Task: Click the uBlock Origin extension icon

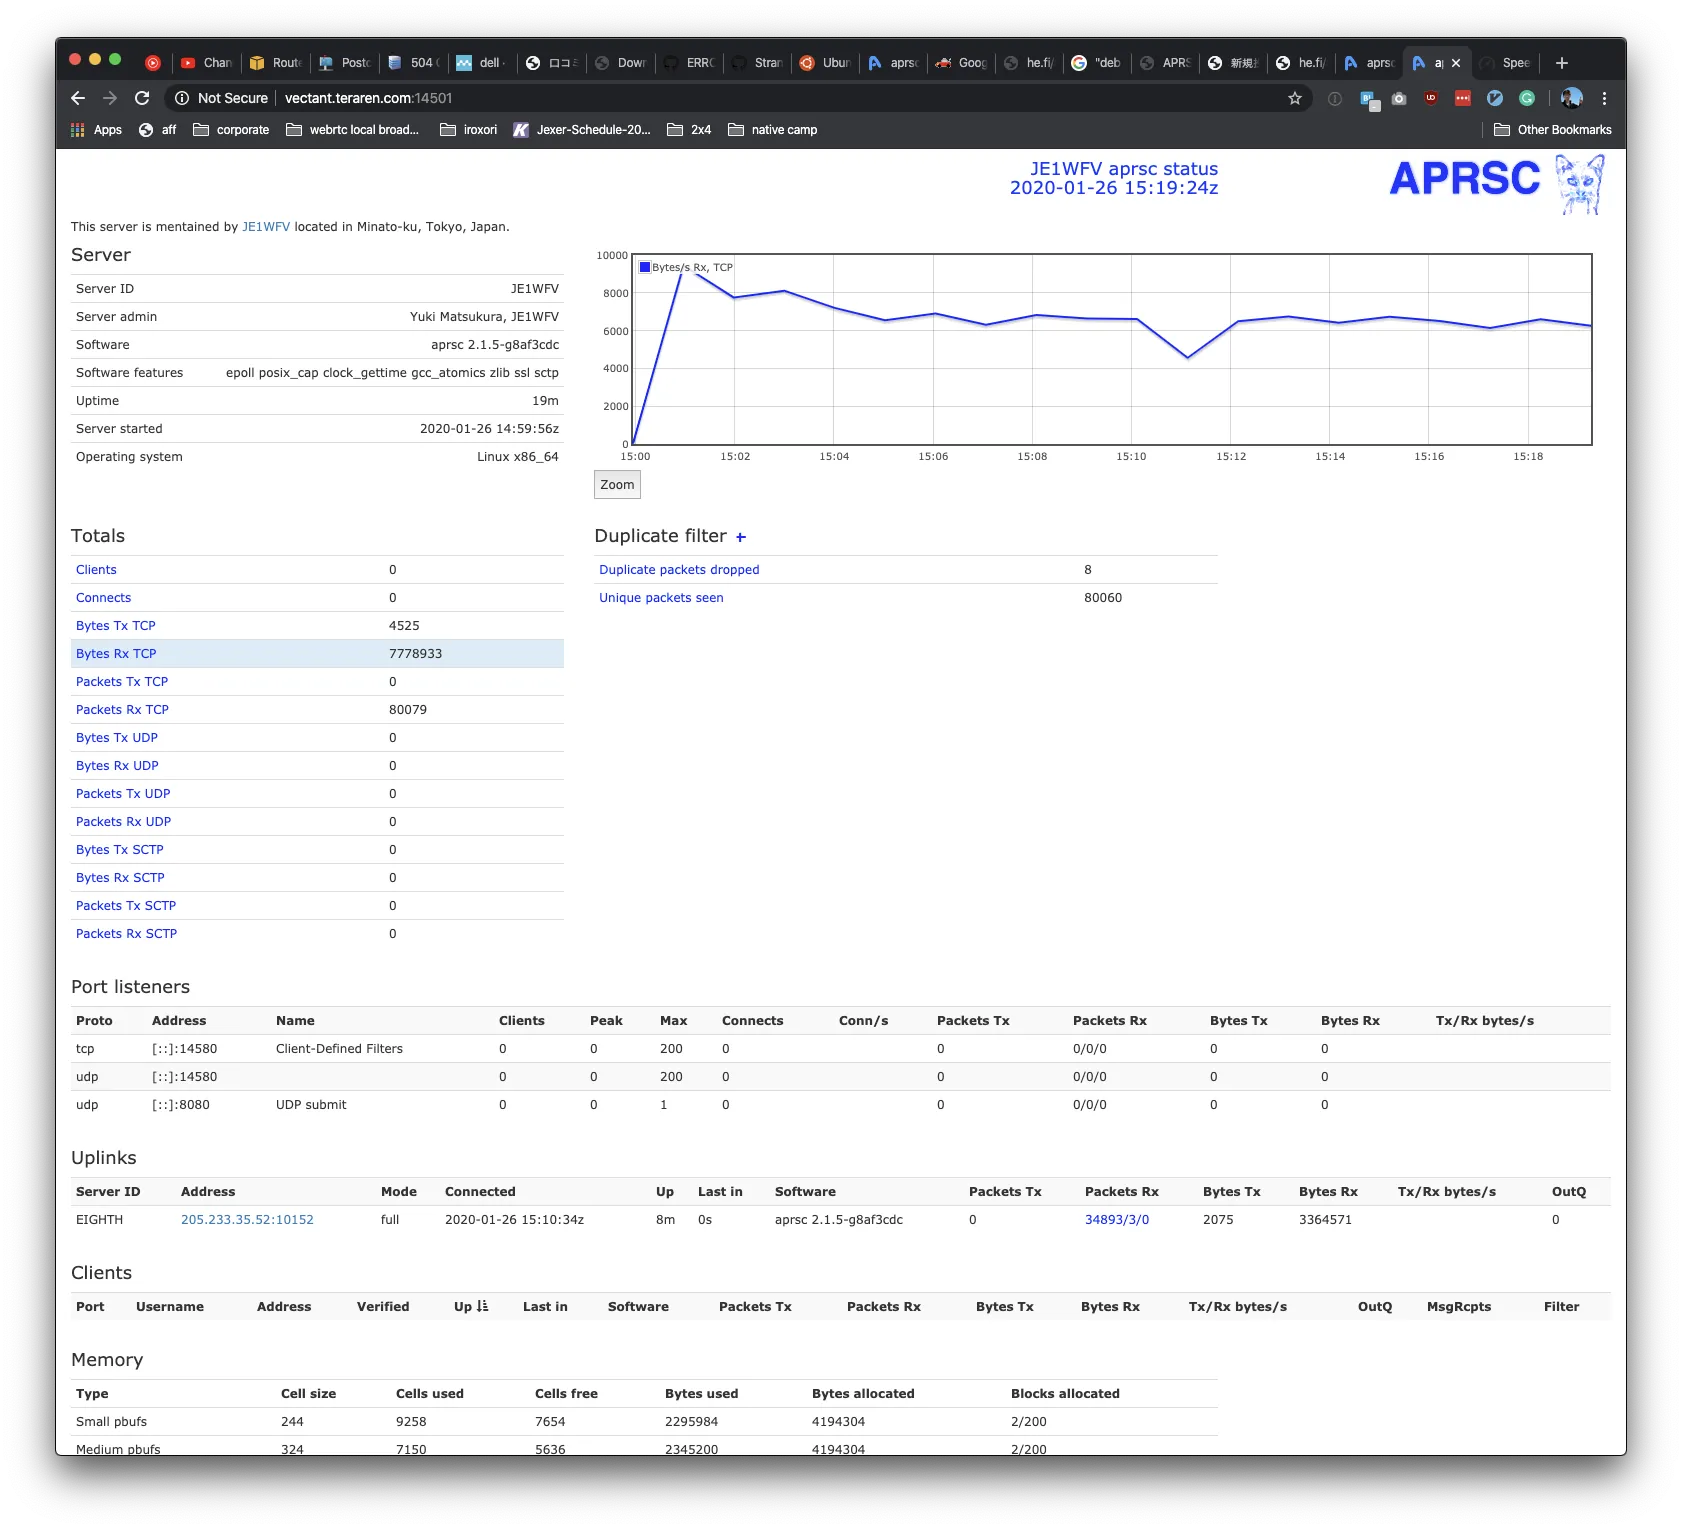Action: tap(1431, 98)
